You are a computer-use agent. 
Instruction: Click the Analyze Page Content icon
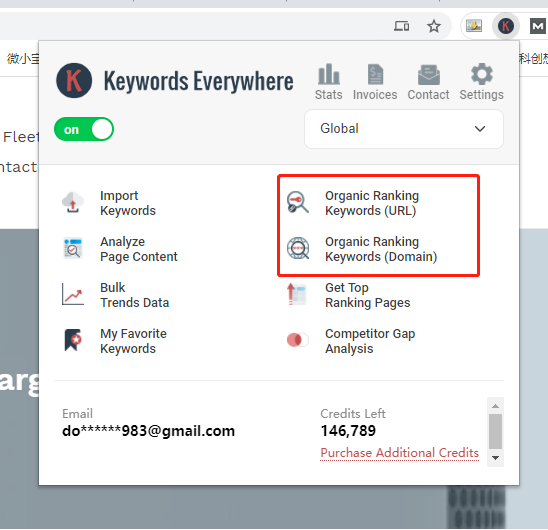coord(73,248)
